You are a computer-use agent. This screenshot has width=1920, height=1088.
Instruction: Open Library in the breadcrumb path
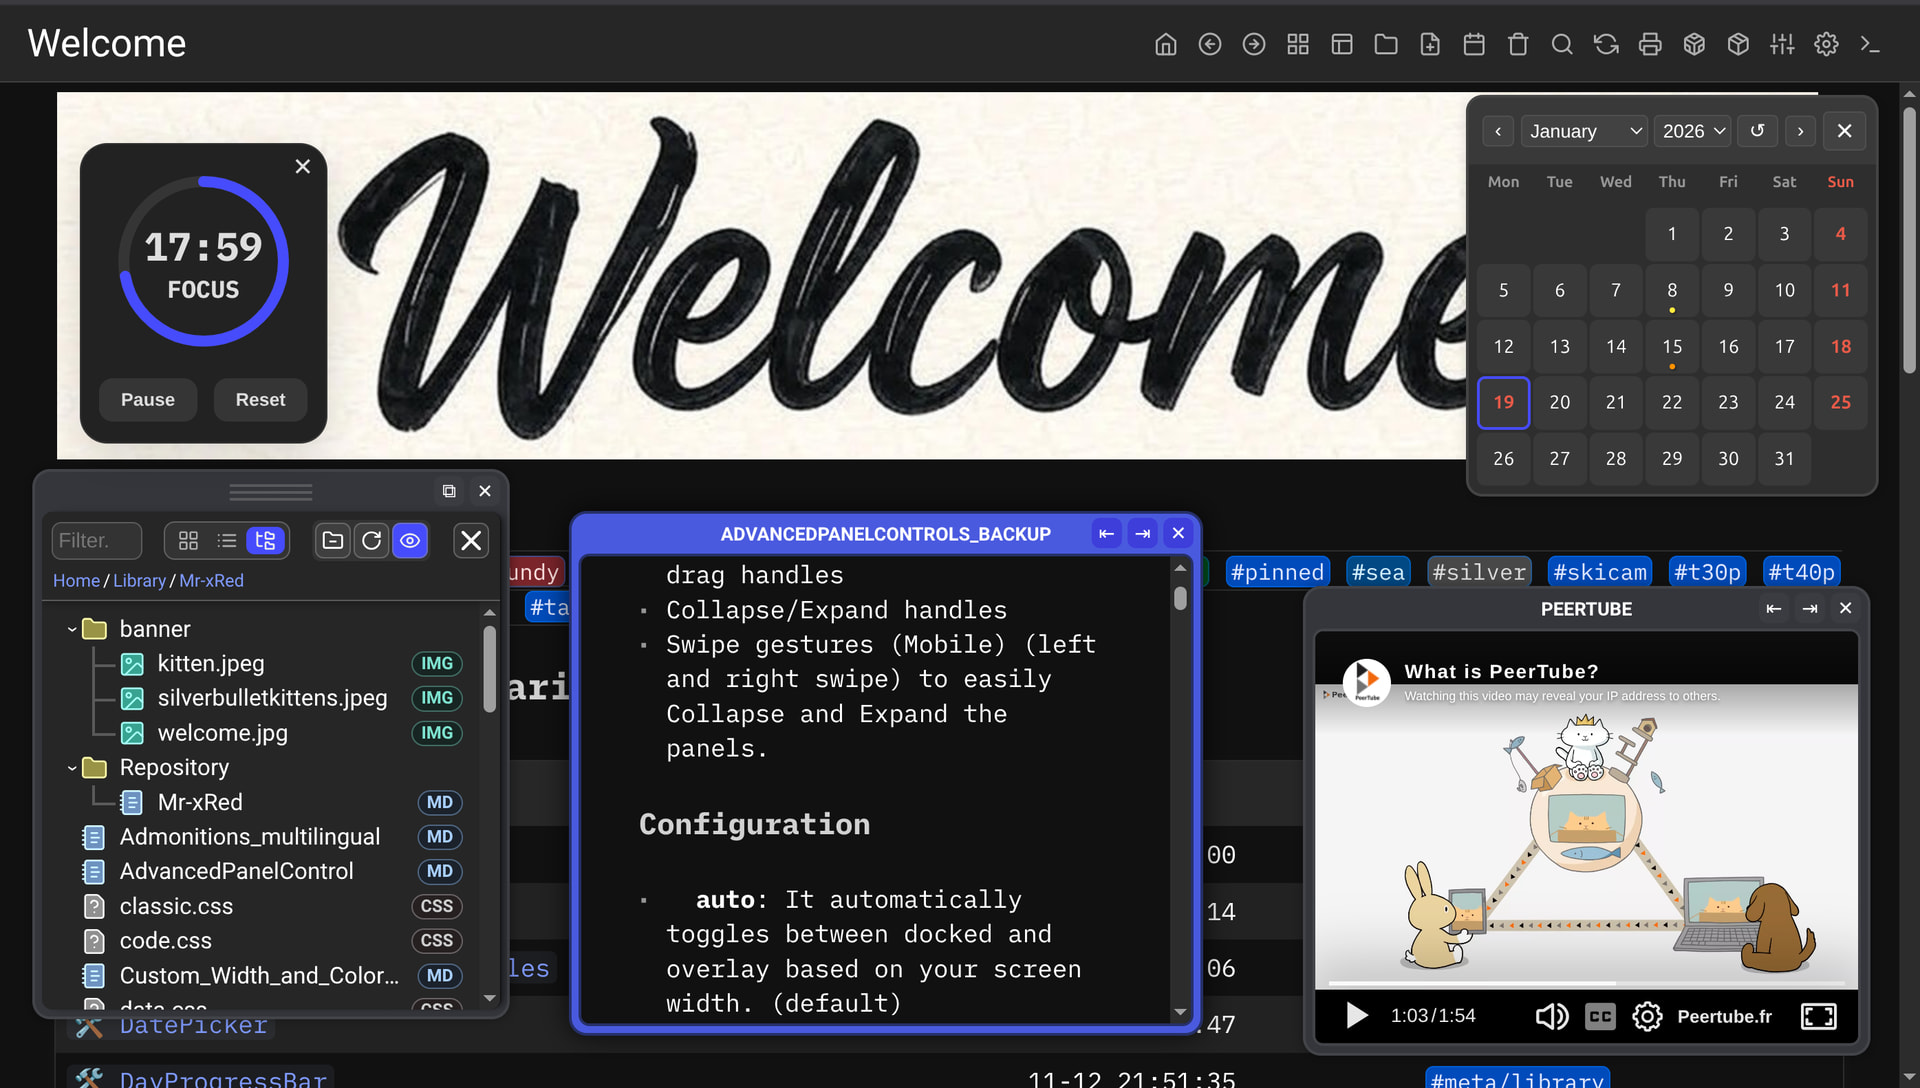pos(139,581)
